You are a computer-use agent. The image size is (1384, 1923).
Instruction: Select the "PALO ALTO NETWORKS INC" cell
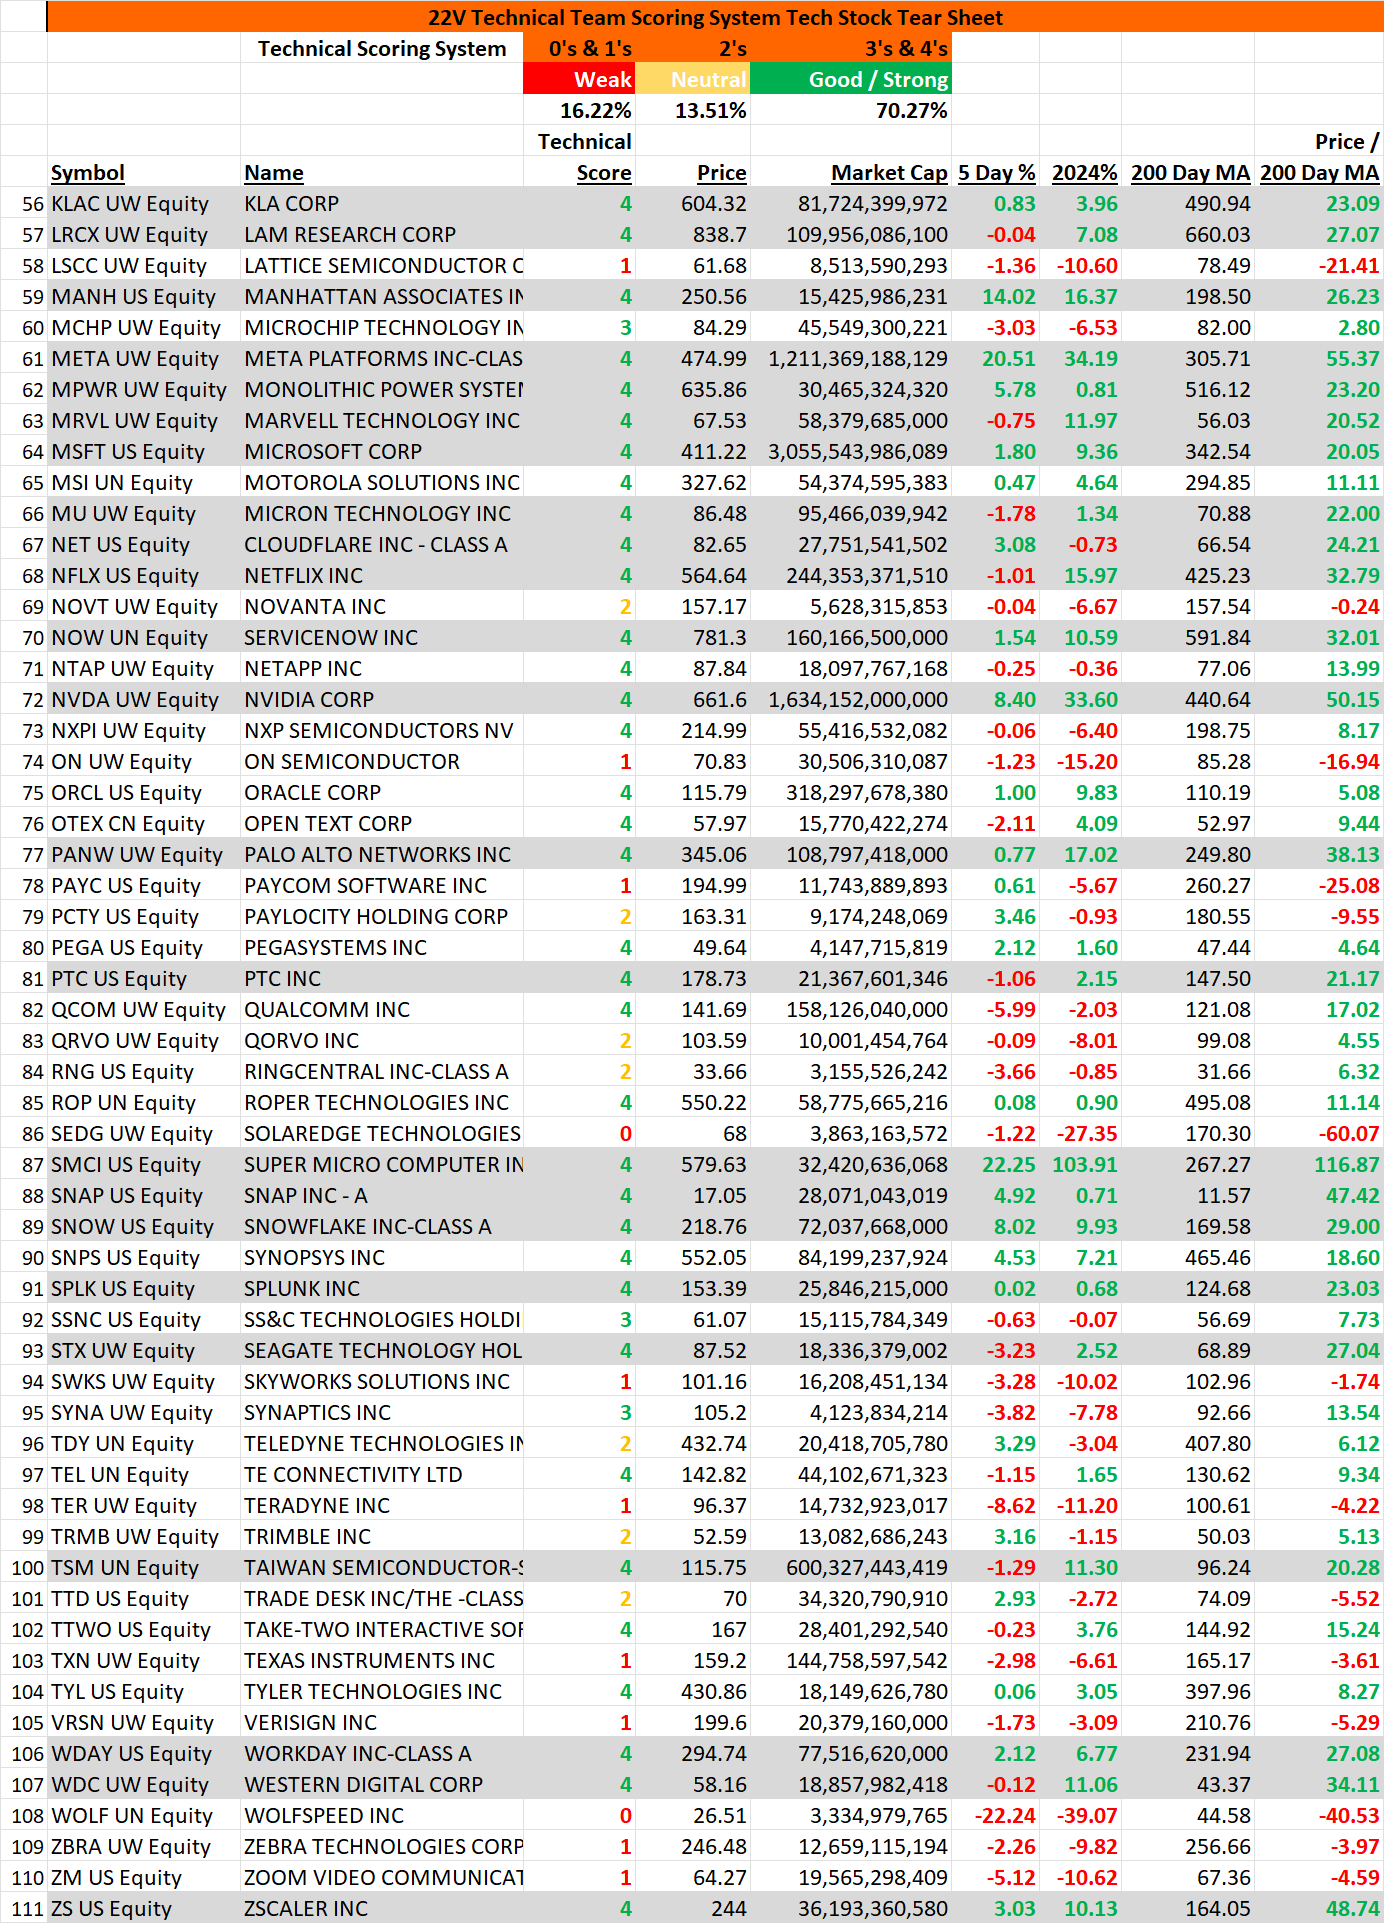click(382, 854)
